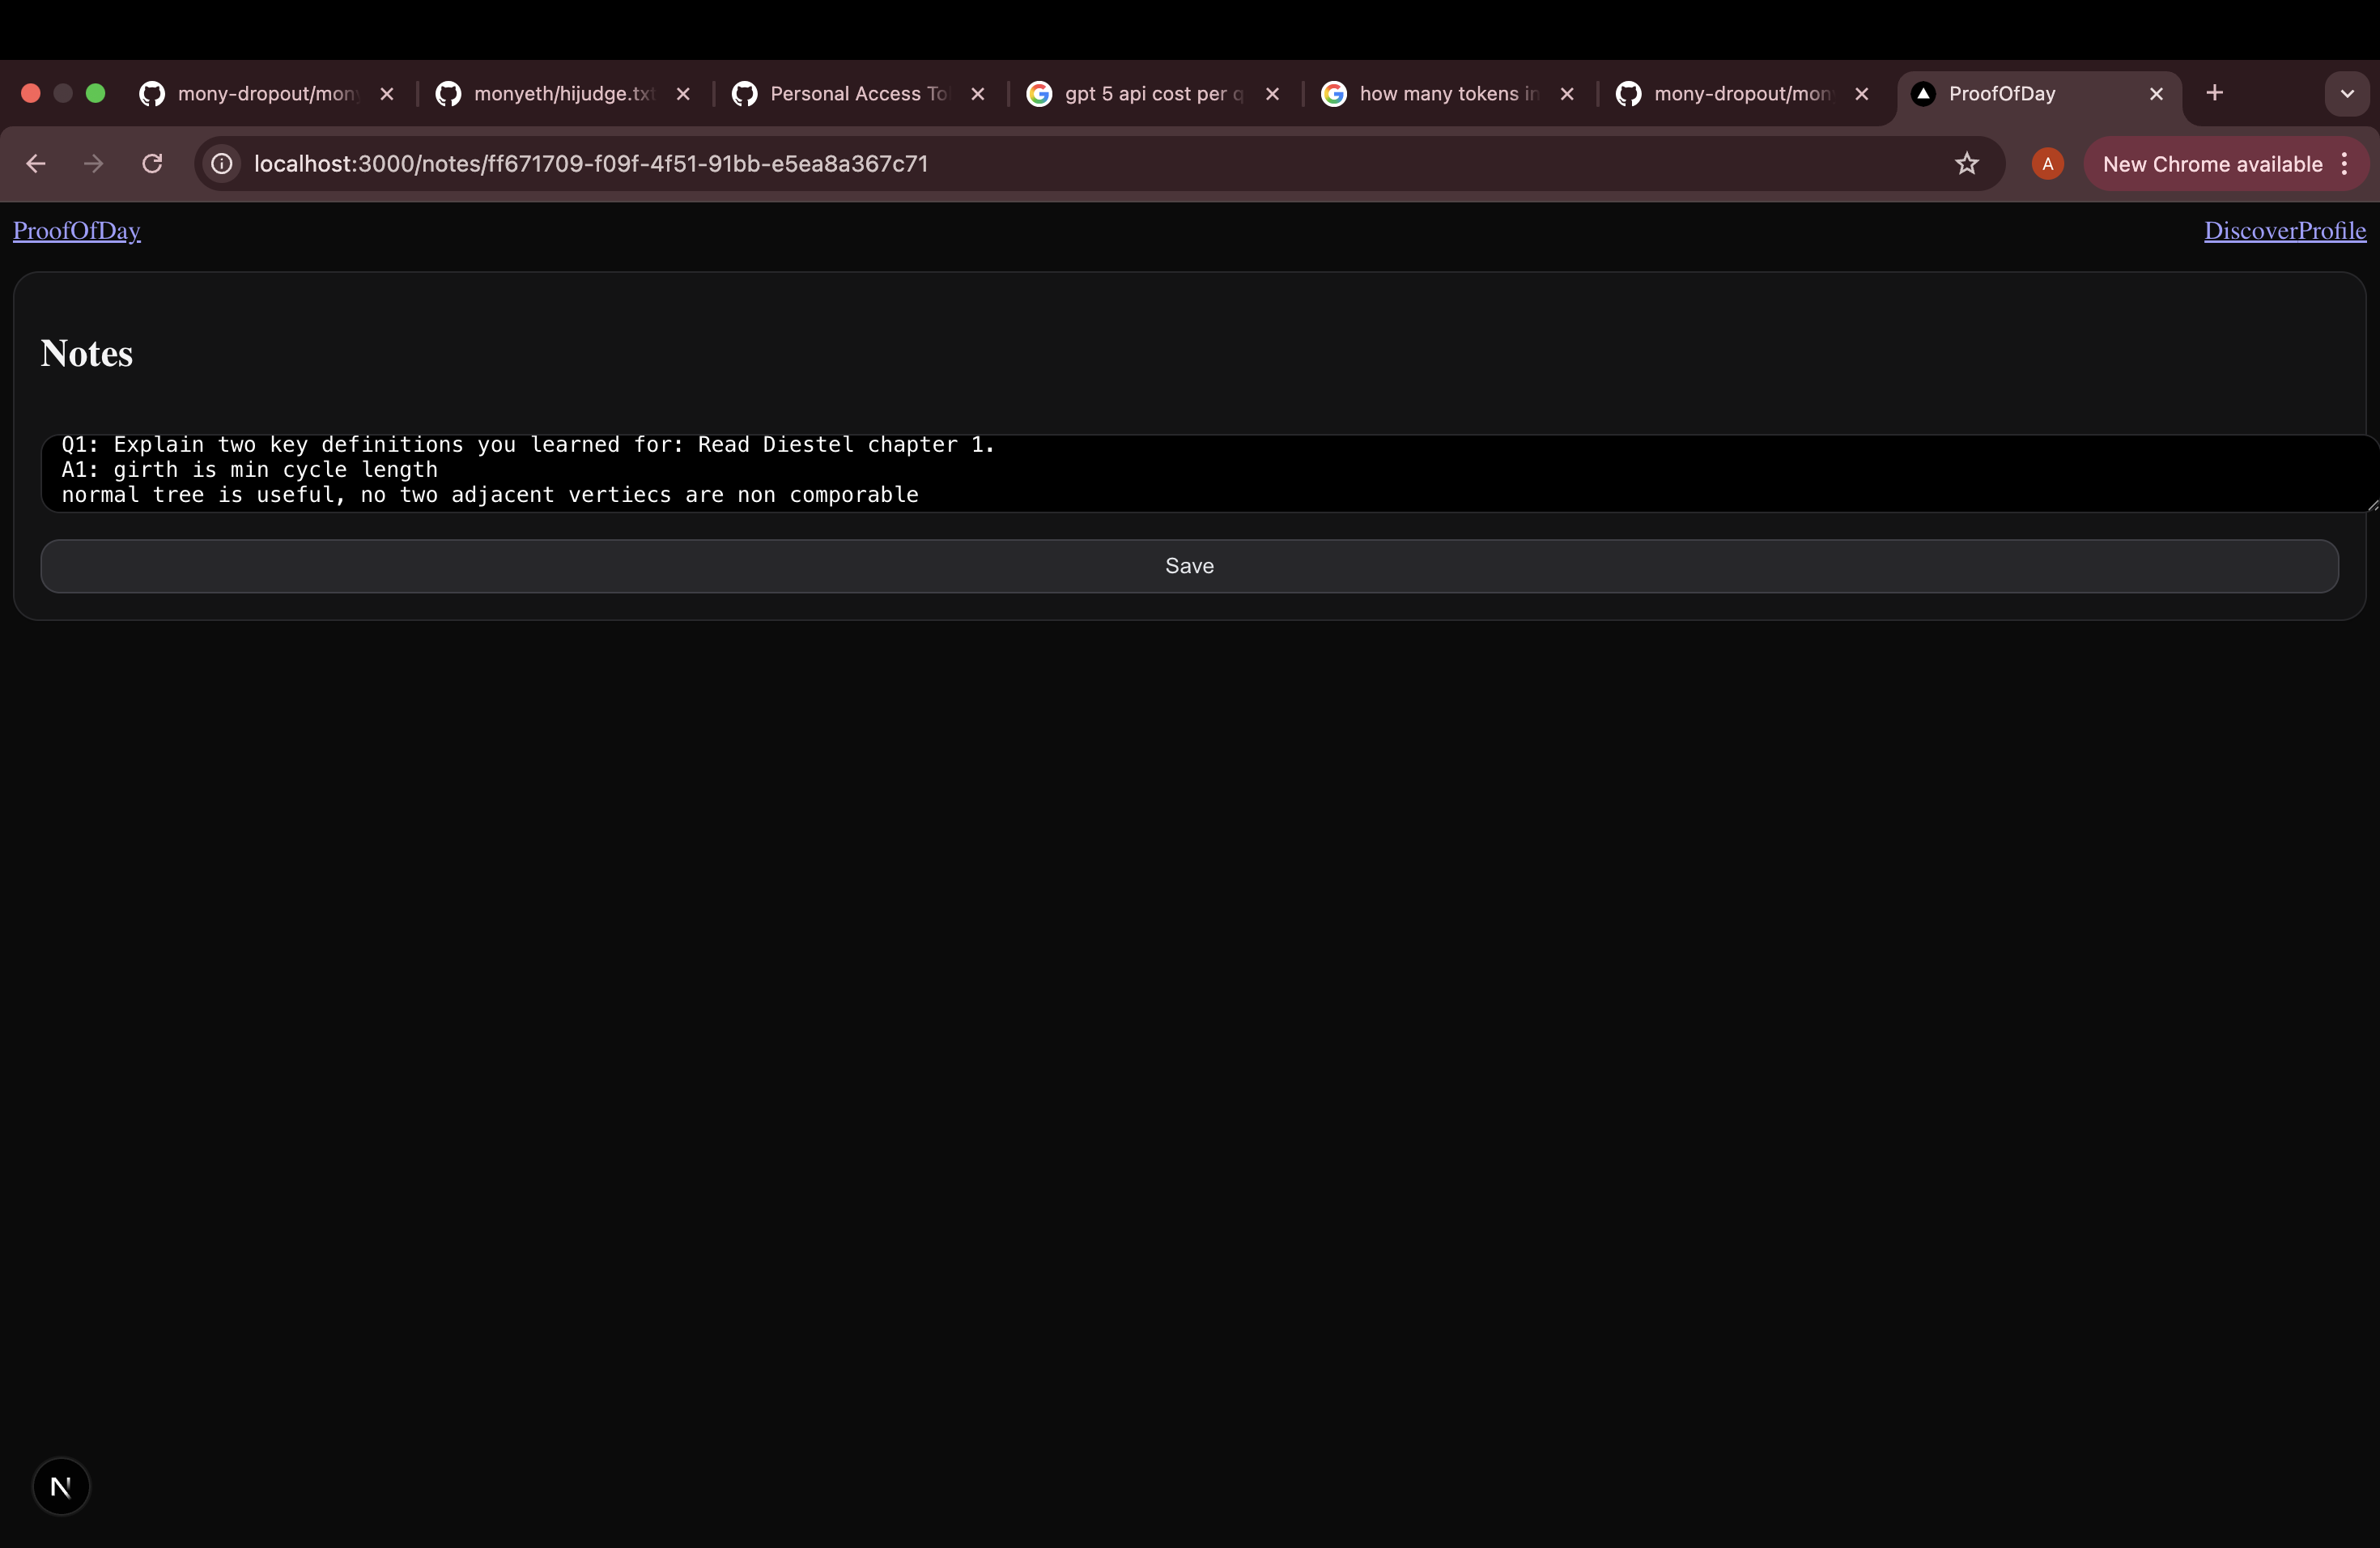Close the how many tokens tab

1567,94
